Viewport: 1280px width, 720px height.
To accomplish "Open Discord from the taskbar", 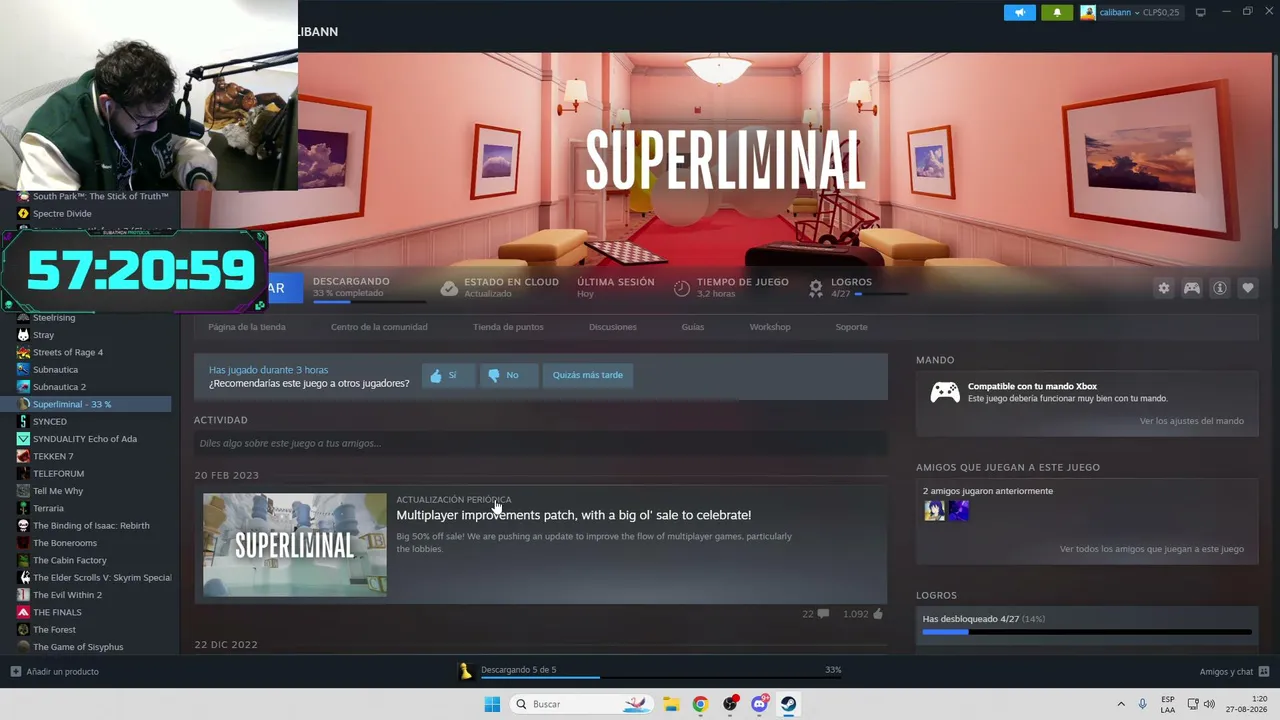I will point(759,704).
